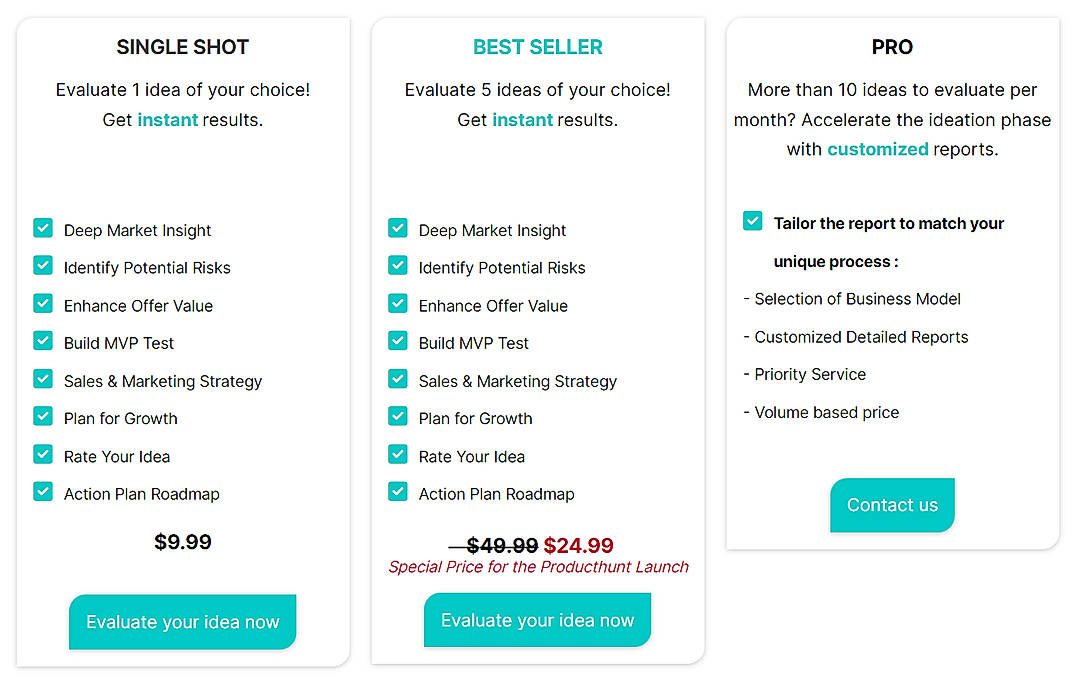
Task: Uncheck Action Plan Roadmap in Single Shot
Action: coord(42,493)
